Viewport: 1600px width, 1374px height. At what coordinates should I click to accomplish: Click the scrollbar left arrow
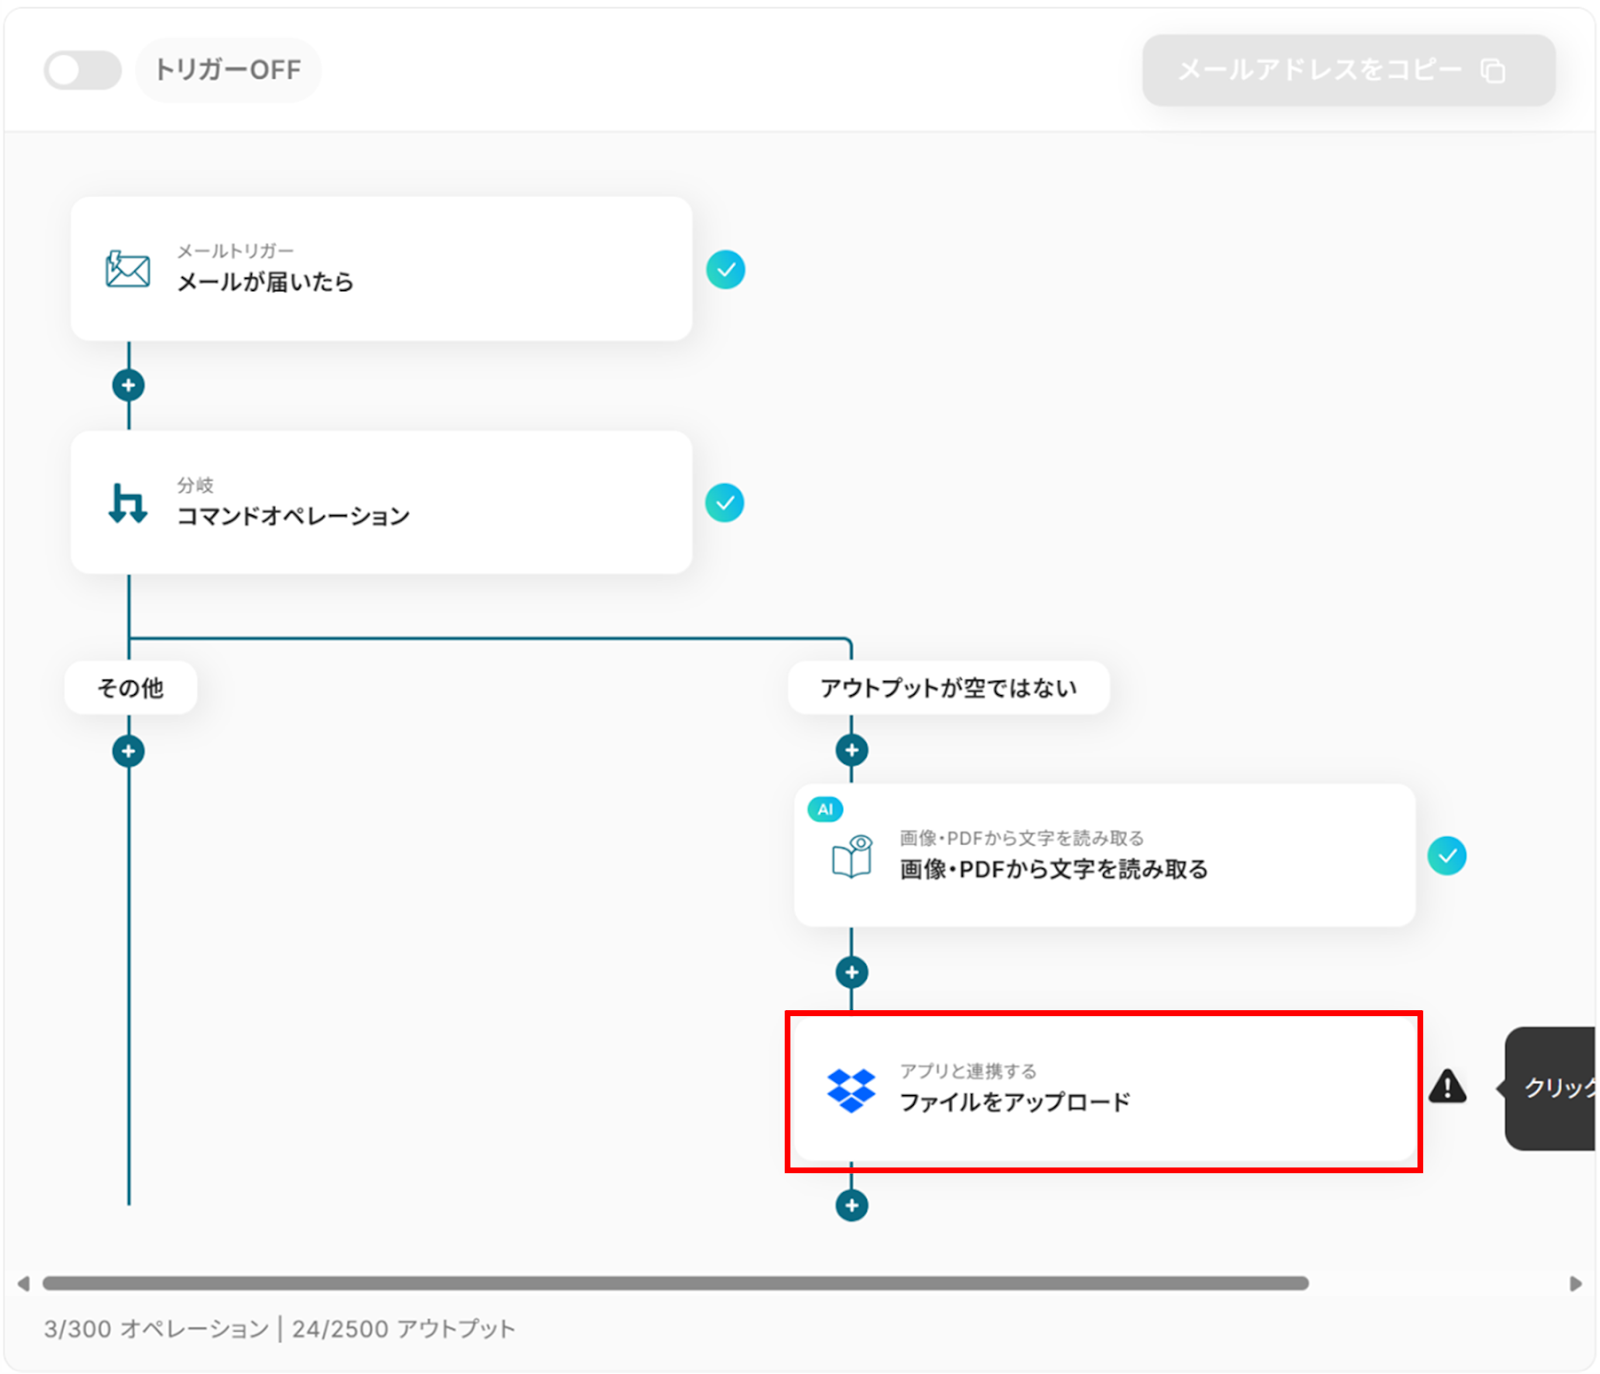click(23, 1283)
